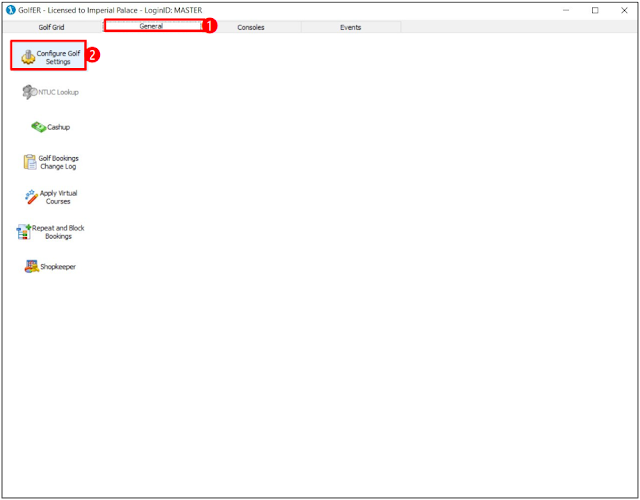Image resolution: width=640 pixels, height=500 pixels.
Task: Click the 'Cashup' label text
Action: [58, 127]
